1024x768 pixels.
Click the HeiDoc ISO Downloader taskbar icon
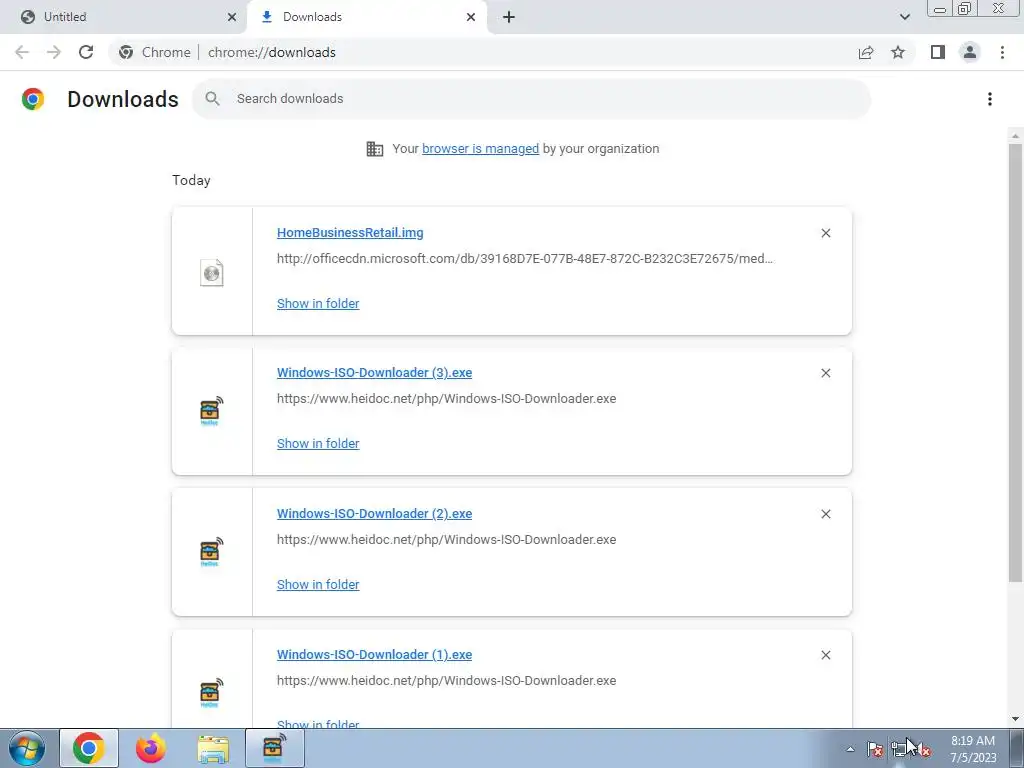[275, 748]
